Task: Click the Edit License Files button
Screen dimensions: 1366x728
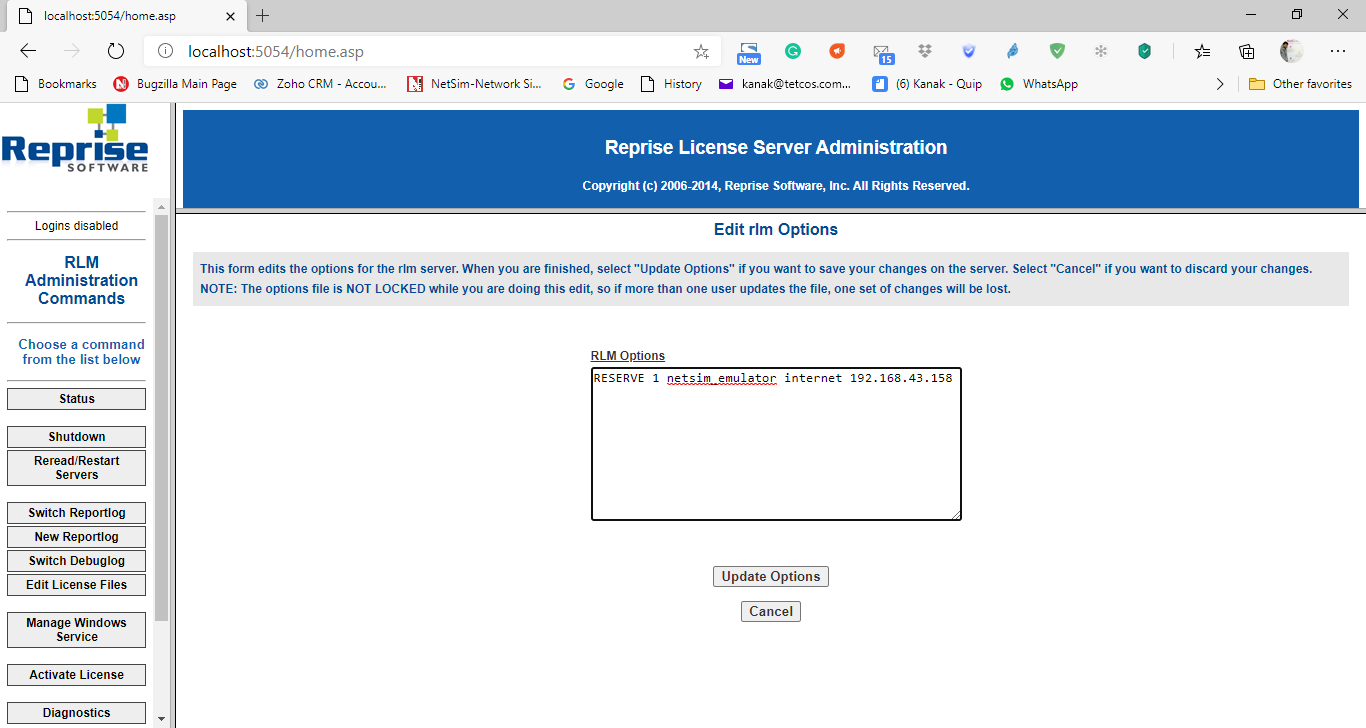Action: point(76,585)
